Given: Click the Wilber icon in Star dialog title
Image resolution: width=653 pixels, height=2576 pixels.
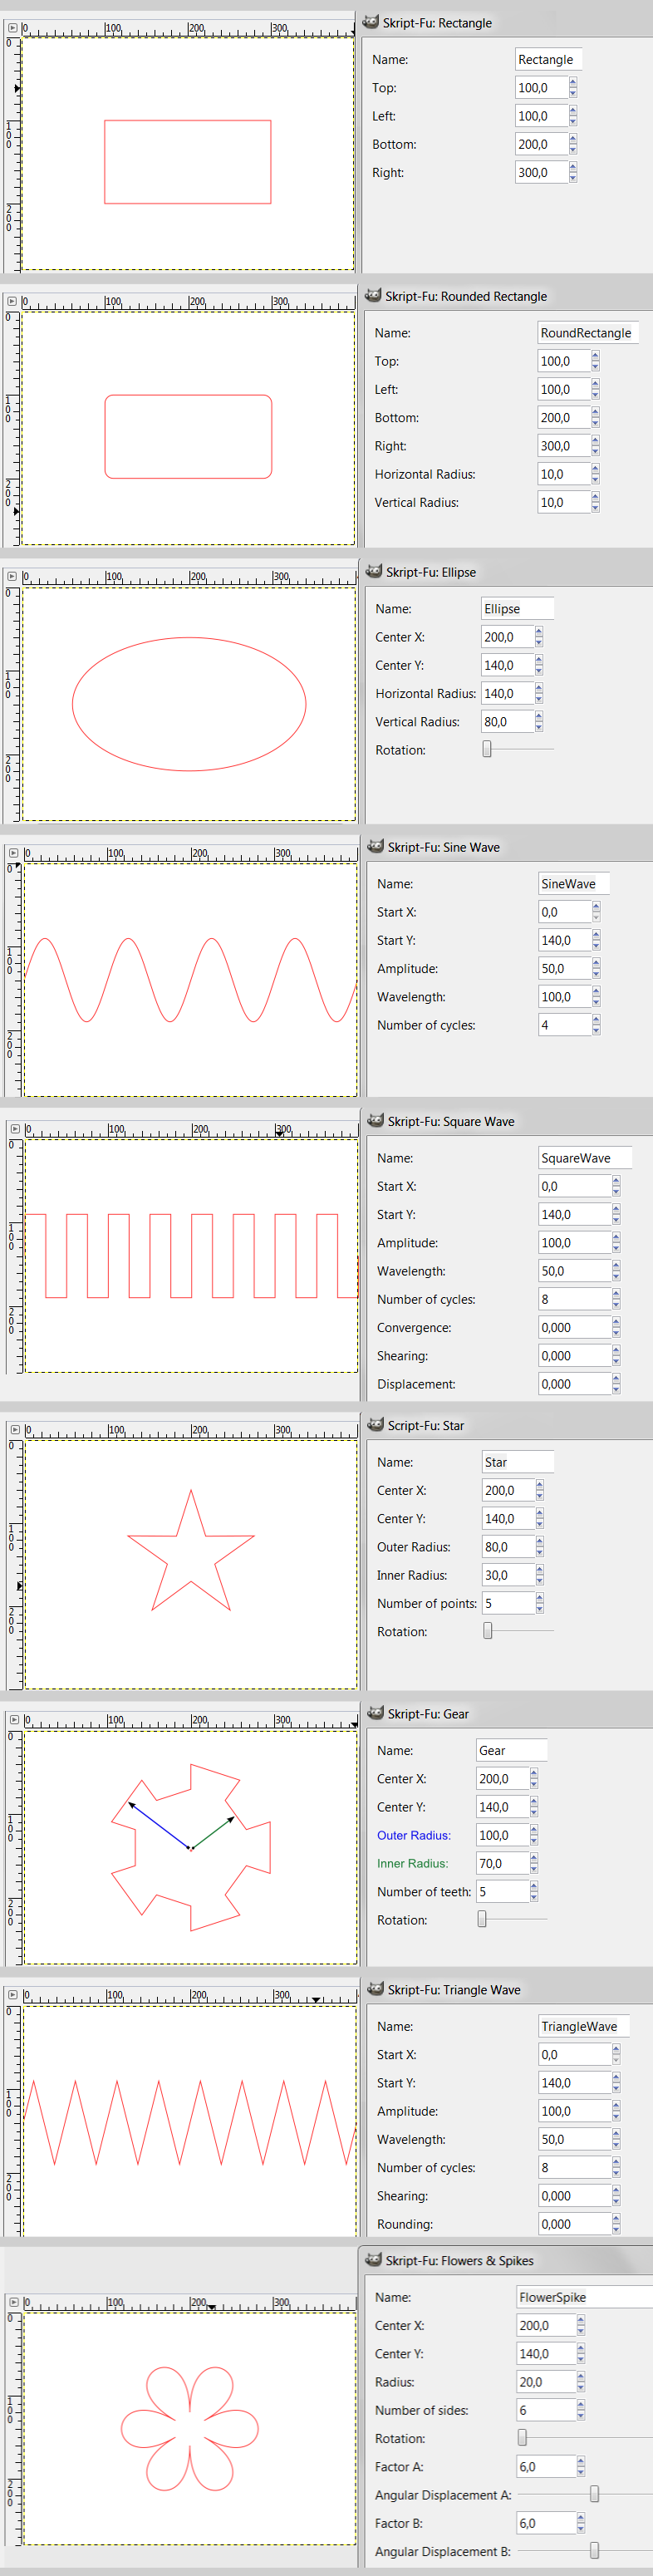Looking at the screenshot, I should tap(375, 1424).
